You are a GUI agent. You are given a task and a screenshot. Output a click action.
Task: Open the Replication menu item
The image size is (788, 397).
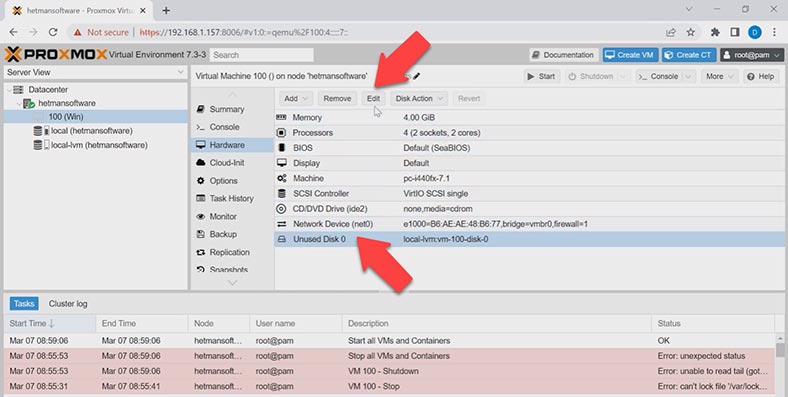232,252
